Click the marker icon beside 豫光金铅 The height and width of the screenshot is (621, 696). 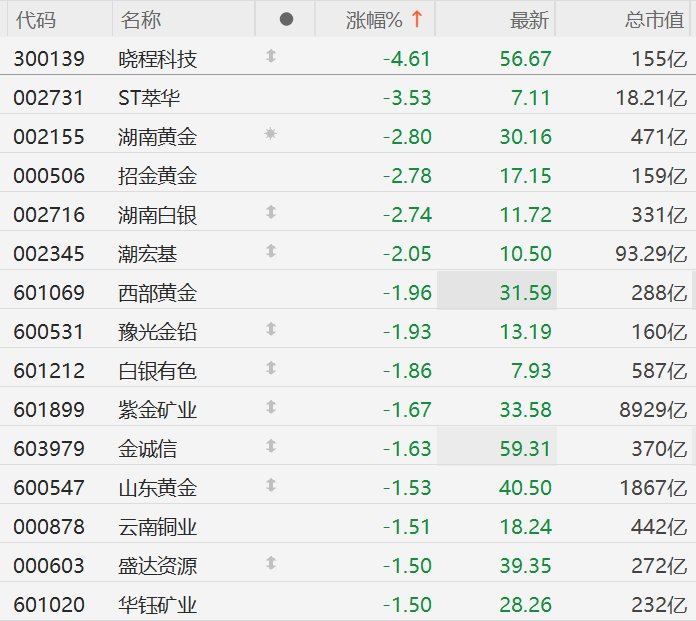pos(270,330)
